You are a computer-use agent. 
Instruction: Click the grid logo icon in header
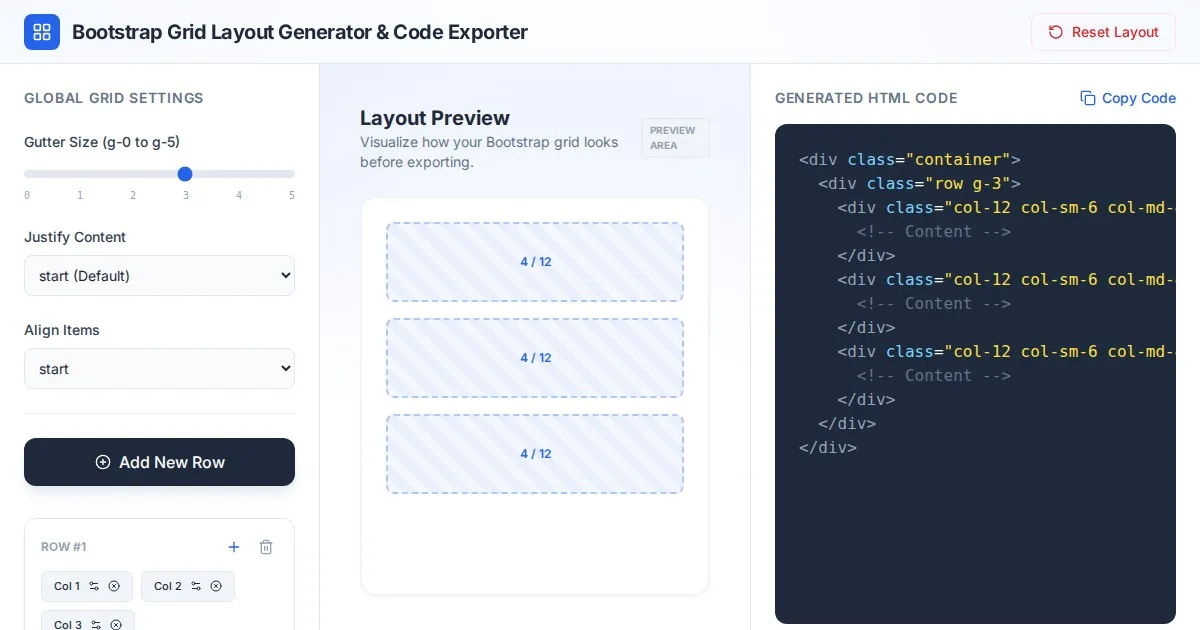coord(42,32)
